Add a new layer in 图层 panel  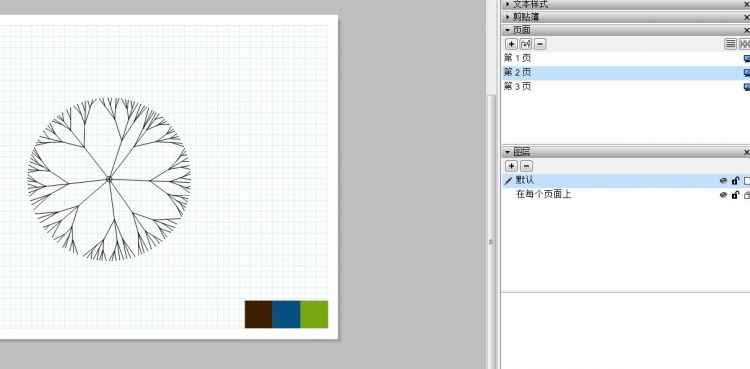(511, 166)
